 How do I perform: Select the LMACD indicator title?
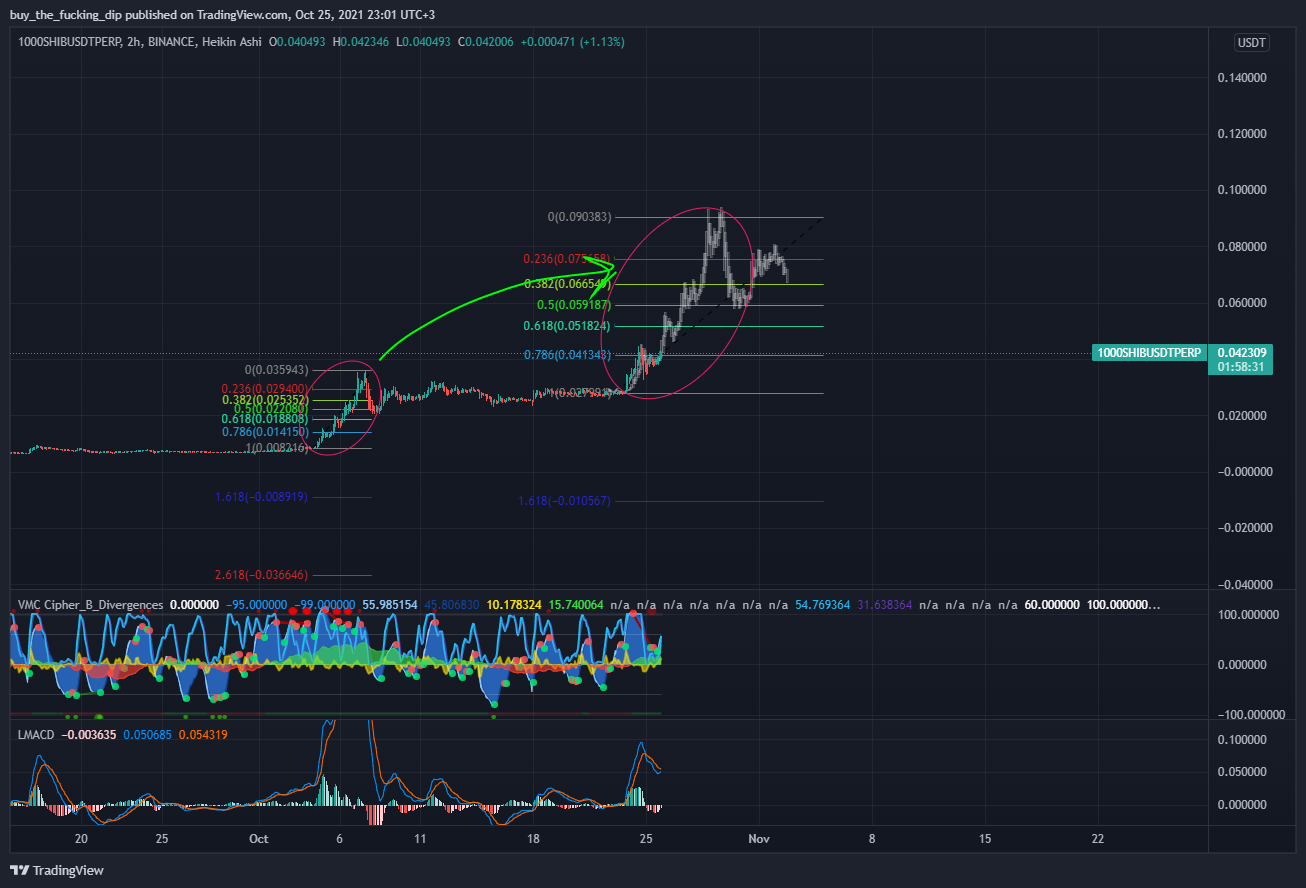click(37, 734)
